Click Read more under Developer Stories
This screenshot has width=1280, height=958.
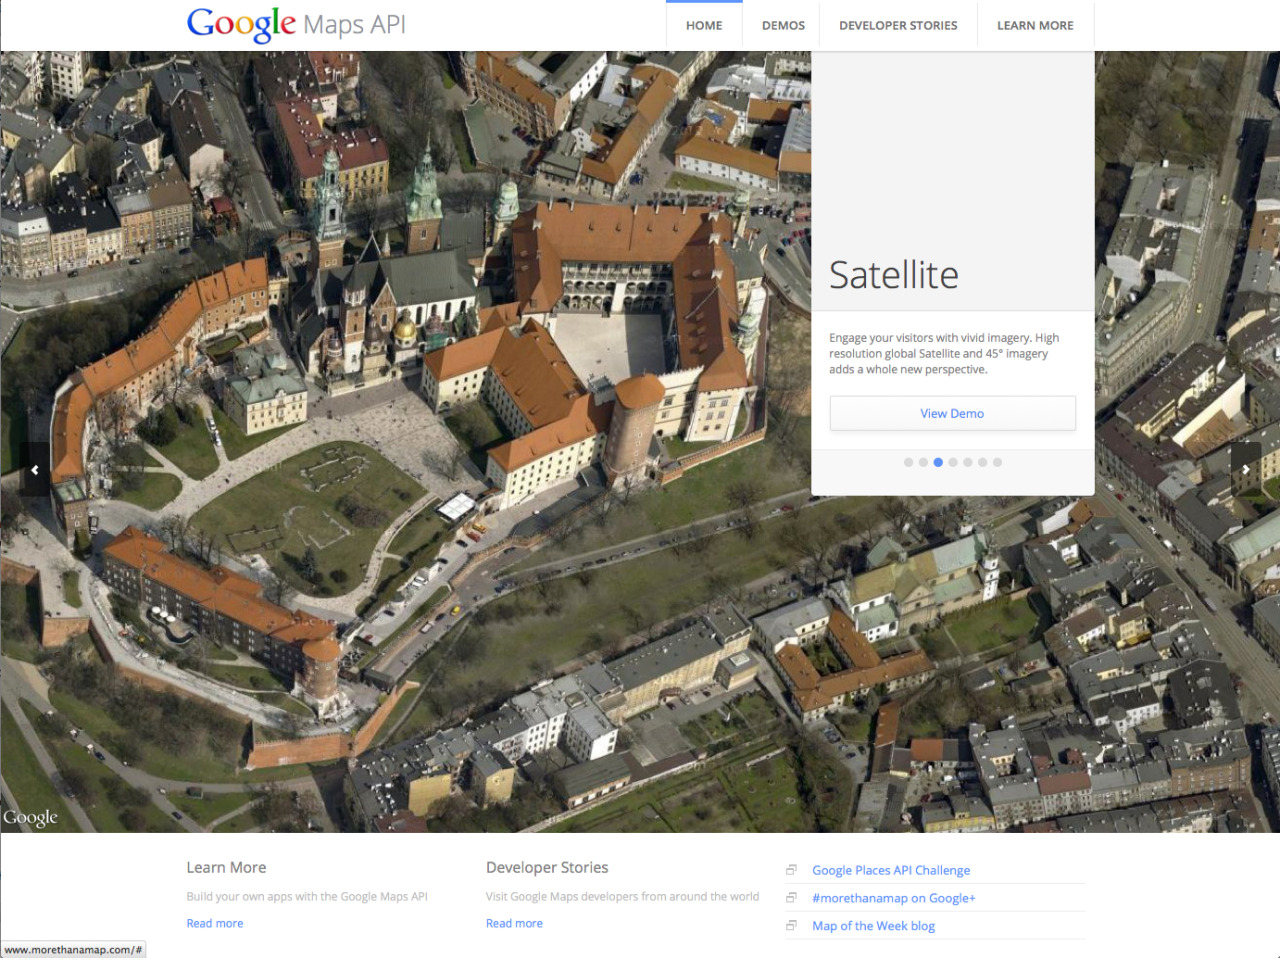pos(514,923)
